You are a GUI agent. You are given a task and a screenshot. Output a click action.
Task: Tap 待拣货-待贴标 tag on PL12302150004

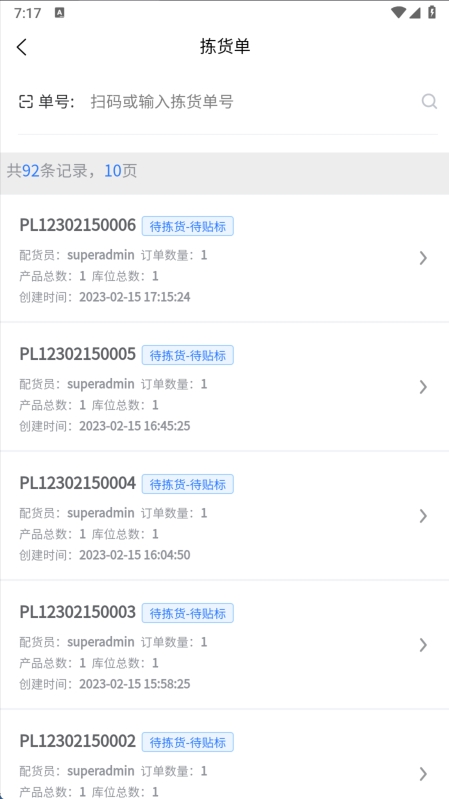188,484
